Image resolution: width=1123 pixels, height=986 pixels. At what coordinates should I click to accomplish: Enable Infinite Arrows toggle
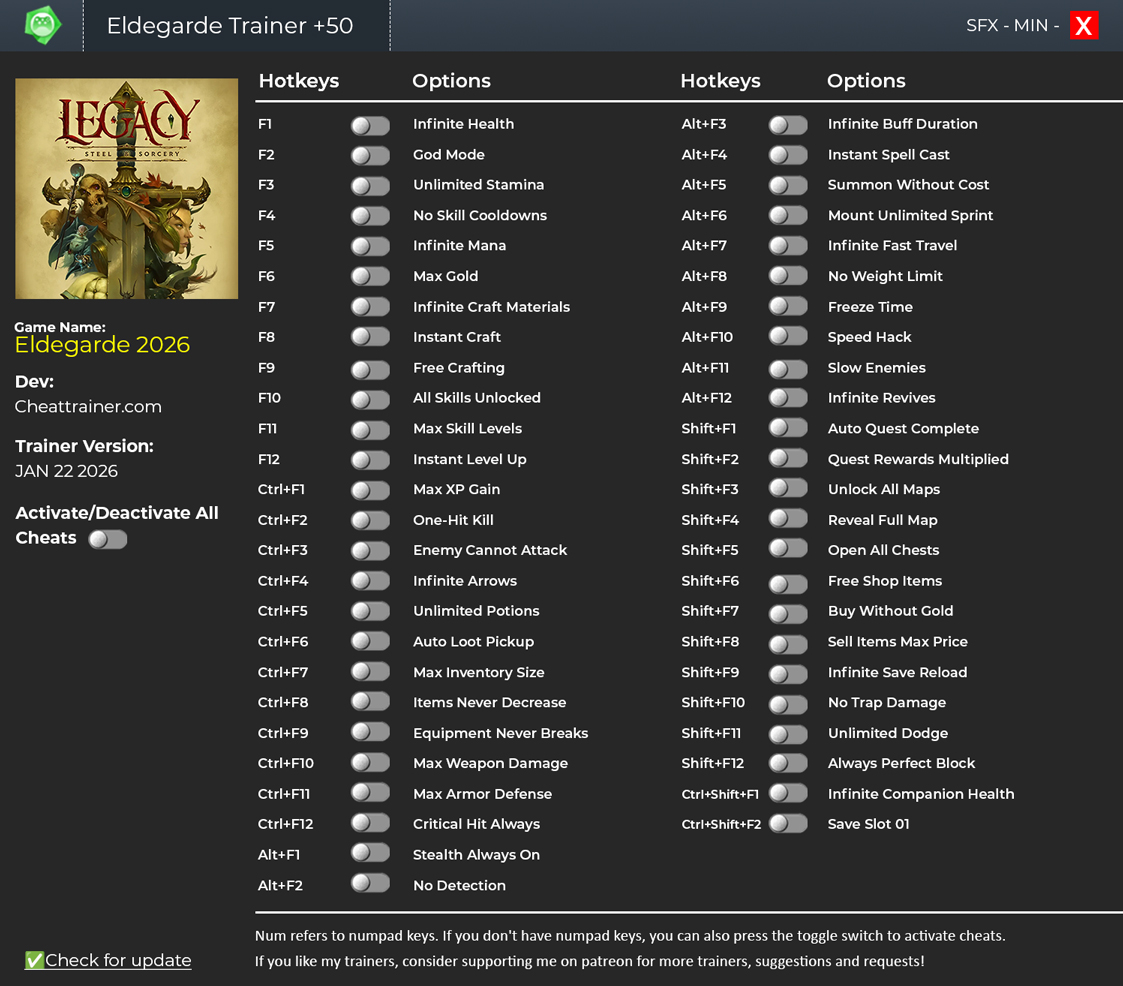pos(370,581)
